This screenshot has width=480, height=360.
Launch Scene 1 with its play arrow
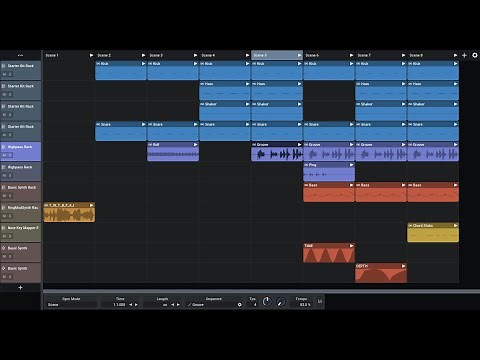(91, 55)
